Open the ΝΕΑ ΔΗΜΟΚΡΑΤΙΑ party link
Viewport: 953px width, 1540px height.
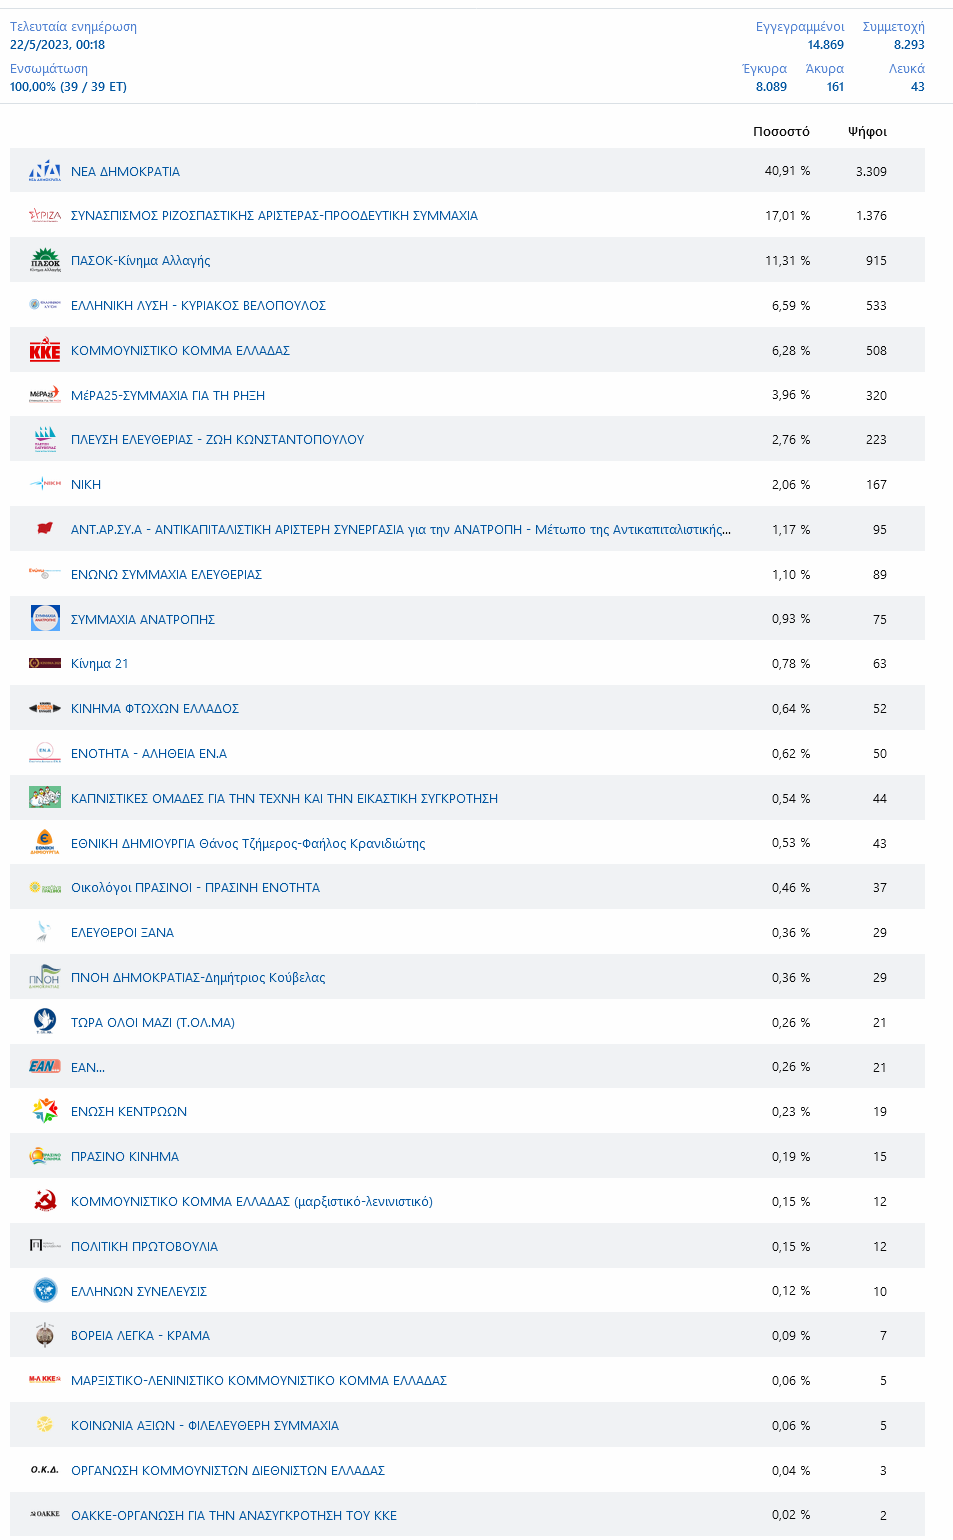(125, 172)
